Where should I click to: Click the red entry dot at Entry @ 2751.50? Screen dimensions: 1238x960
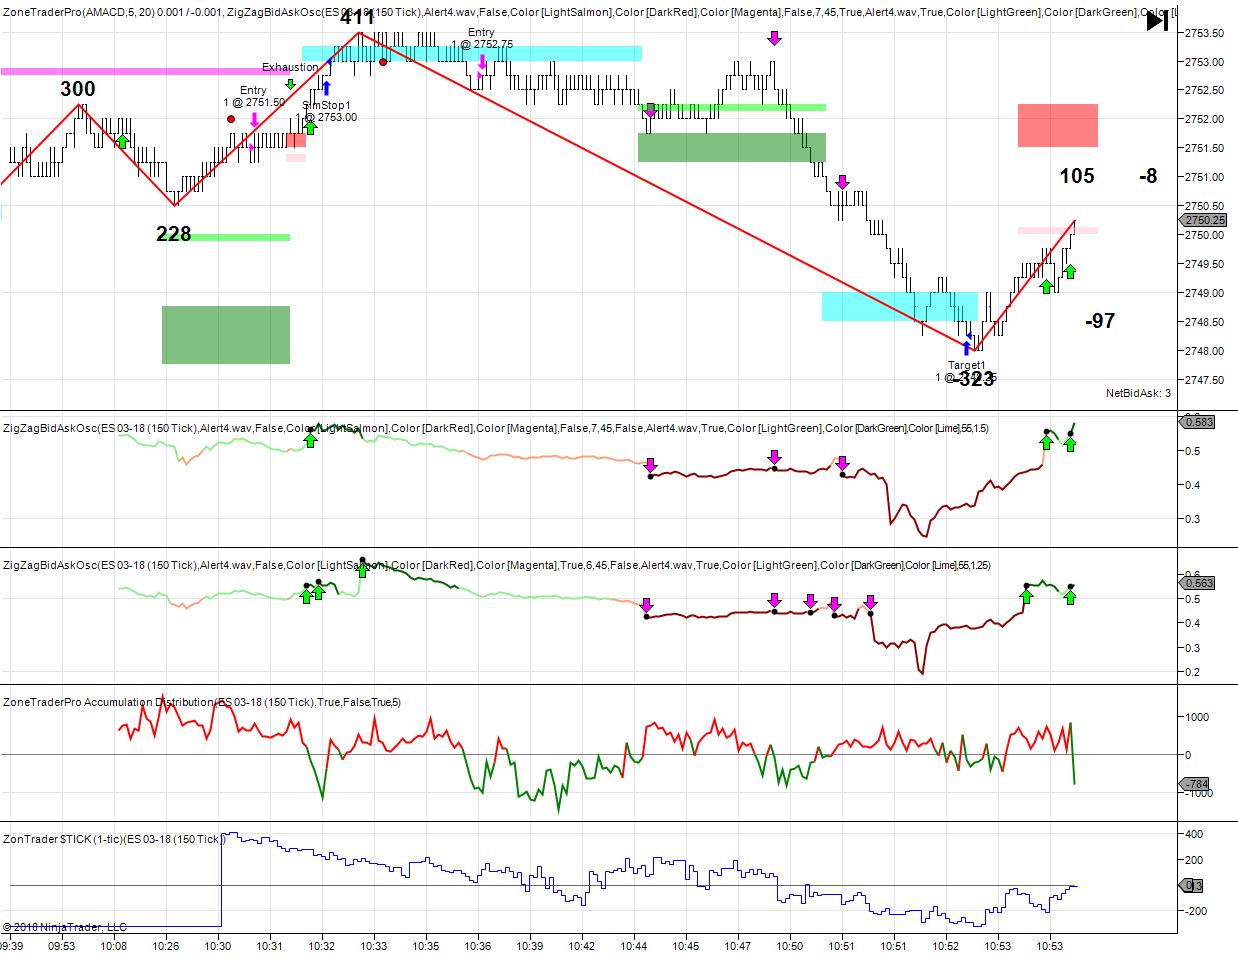233,117
